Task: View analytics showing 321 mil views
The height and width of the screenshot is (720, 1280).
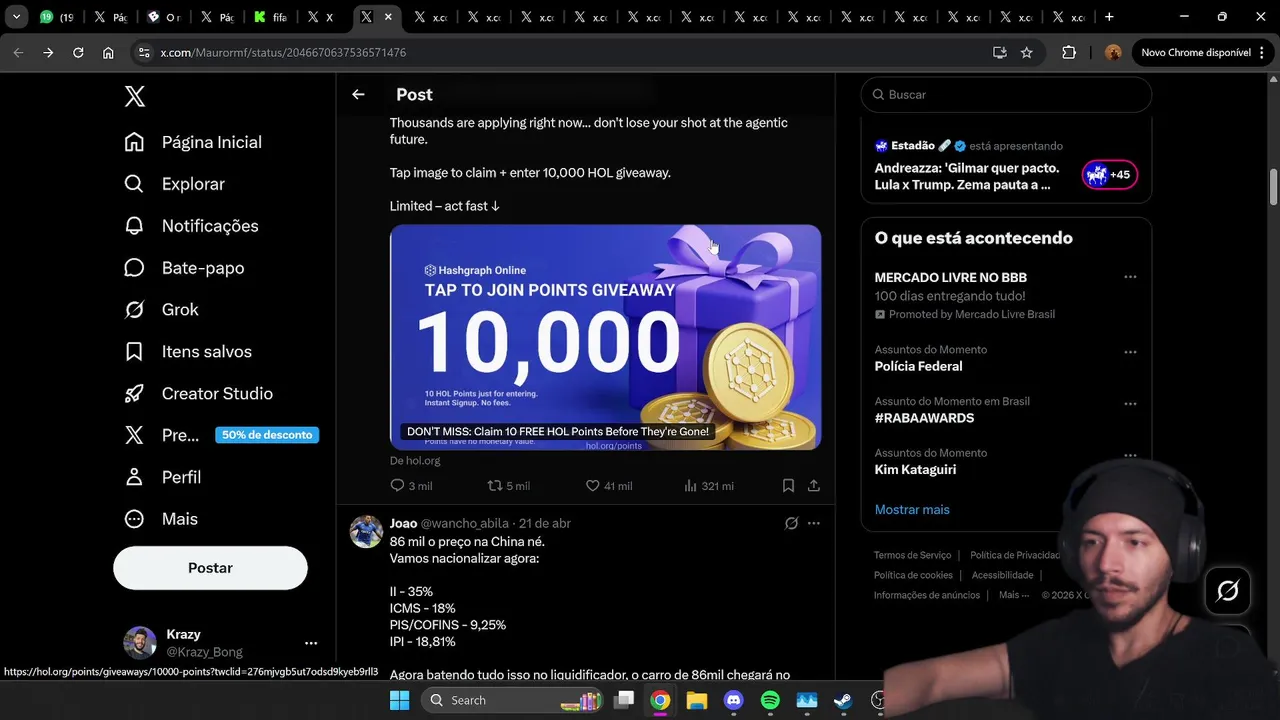Action: 708,486
